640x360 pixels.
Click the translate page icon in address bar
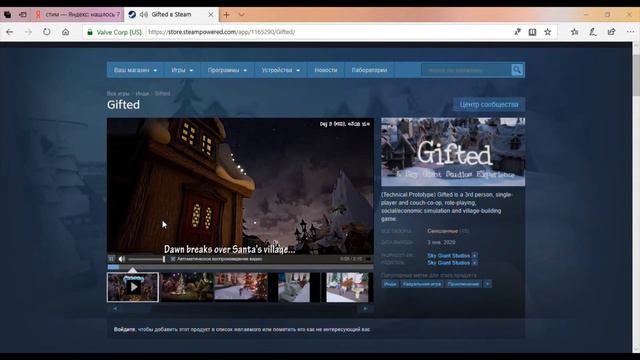click(x=517, y=32)
